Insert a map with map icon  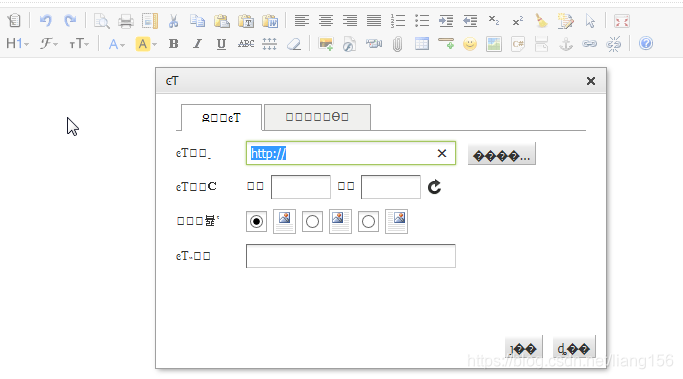pos(494,44)
